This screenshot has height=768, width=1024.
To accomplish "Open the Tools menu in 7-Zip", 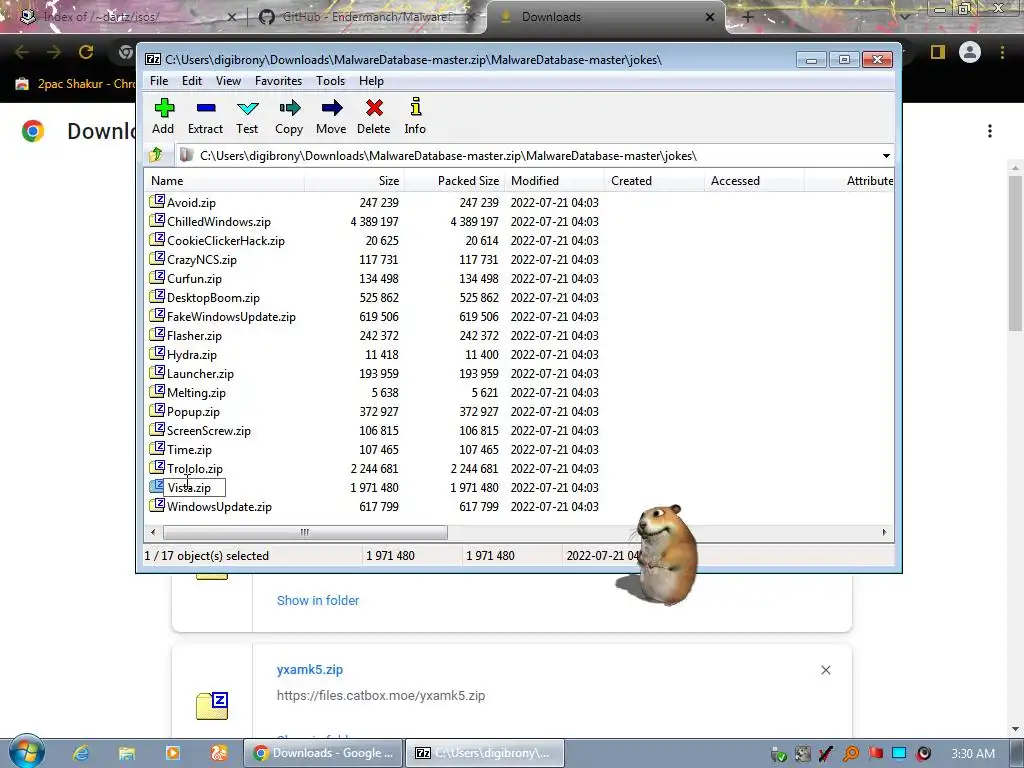I will click(x=330, y=81).
